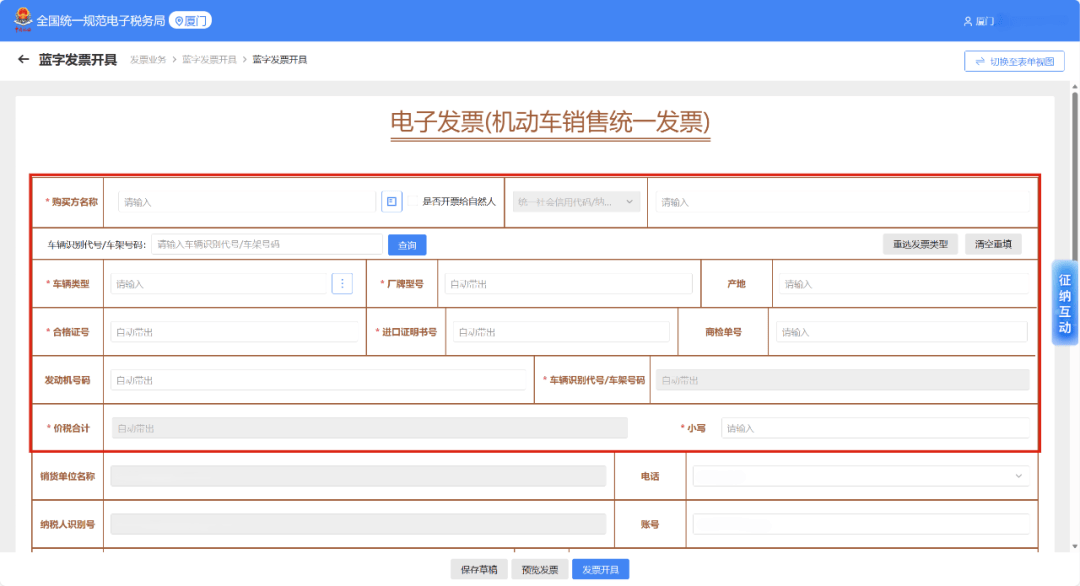The image size is (1080, 586).
Task: Click the 发票开具 submit button
Action: coord(600,570)
